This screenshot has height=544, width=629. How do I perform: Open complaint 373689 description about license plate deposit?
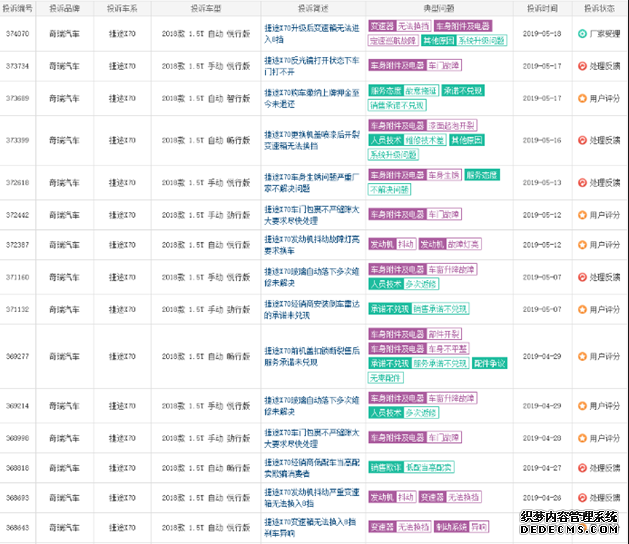coord(312,98)
